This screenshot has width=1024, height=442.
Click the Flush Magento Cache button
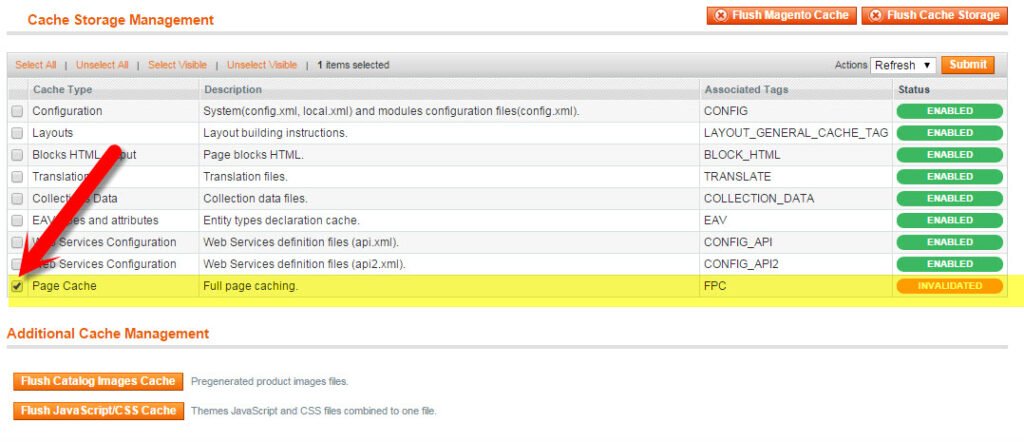tap(781, 15)
